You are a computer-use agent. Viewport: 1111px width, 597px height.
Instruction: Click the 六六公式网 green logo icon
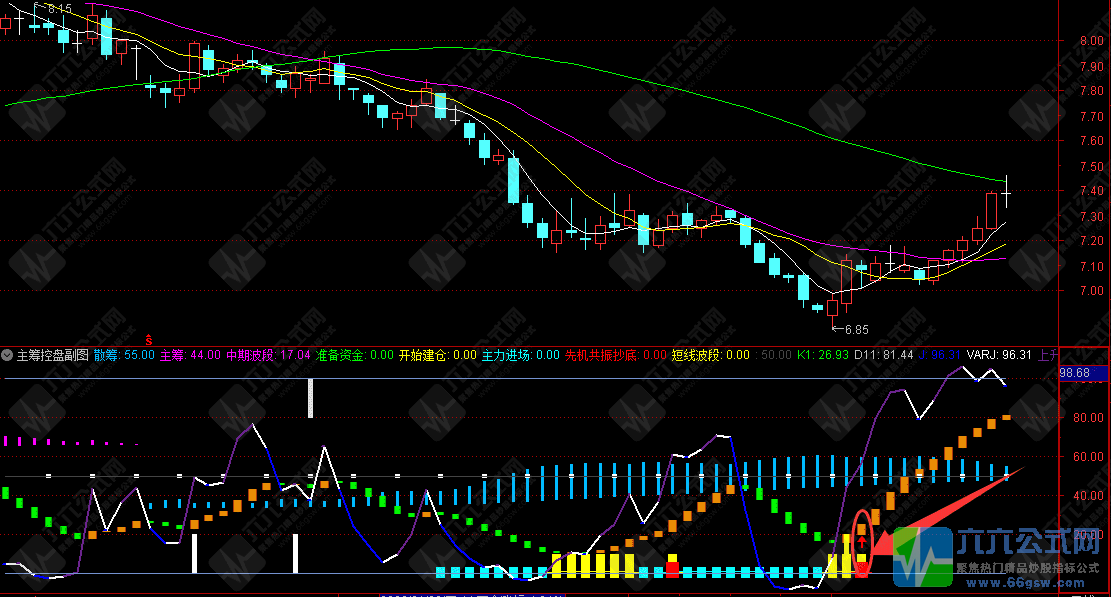[x=920, y=555]
